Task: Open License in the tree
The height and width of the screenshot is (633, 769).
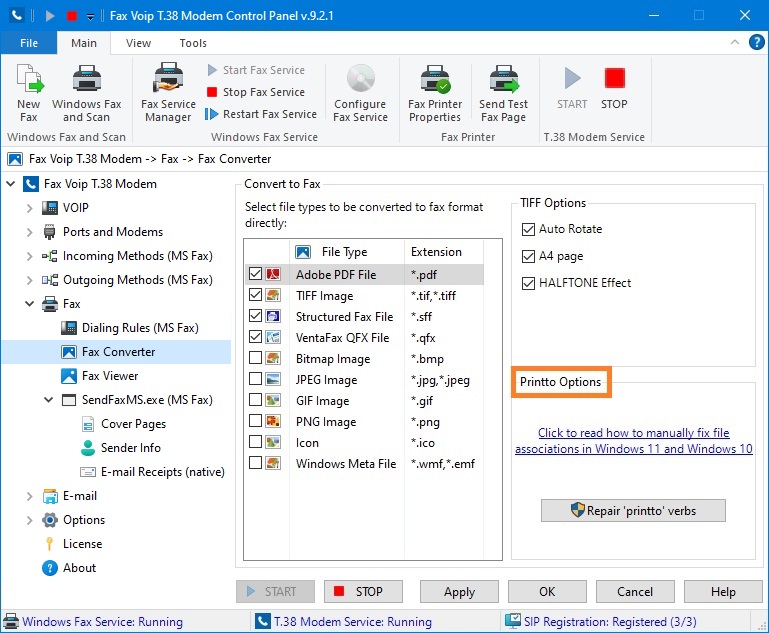Action: [73, 544]
